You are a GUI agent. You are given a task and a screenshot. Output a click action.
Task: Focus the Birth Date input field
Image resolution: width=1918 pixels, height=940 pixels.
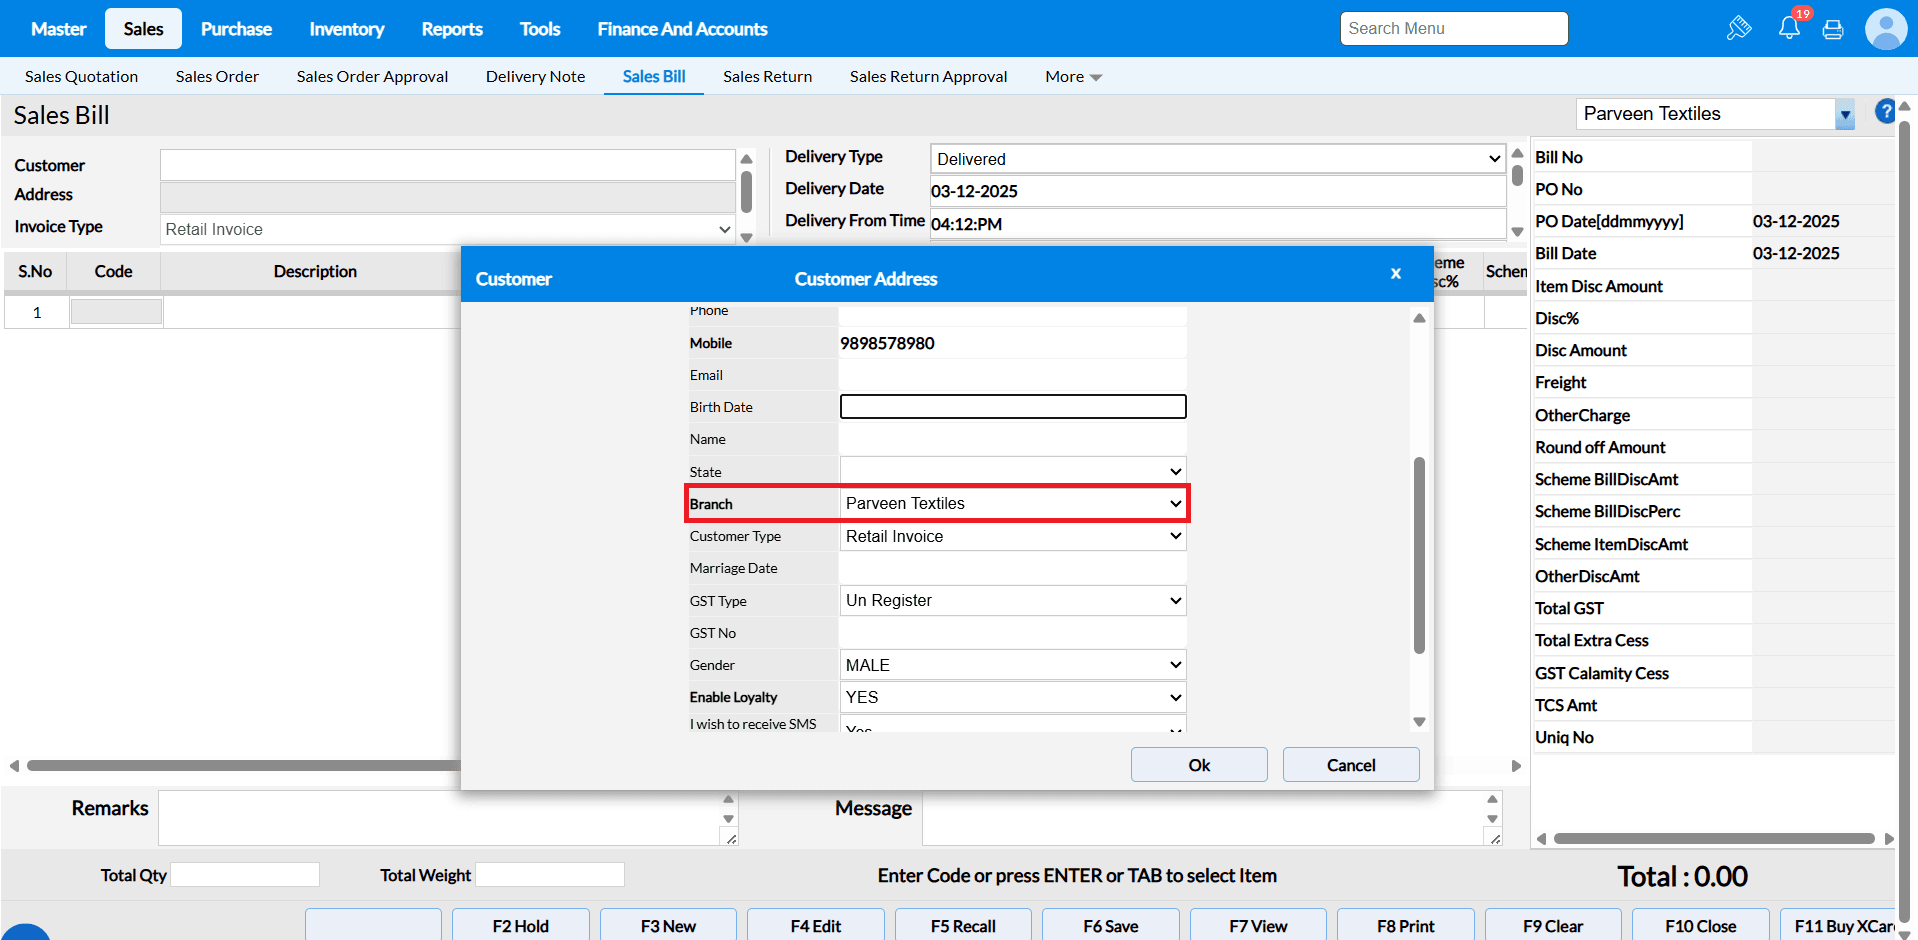(x=1013, y=407)
